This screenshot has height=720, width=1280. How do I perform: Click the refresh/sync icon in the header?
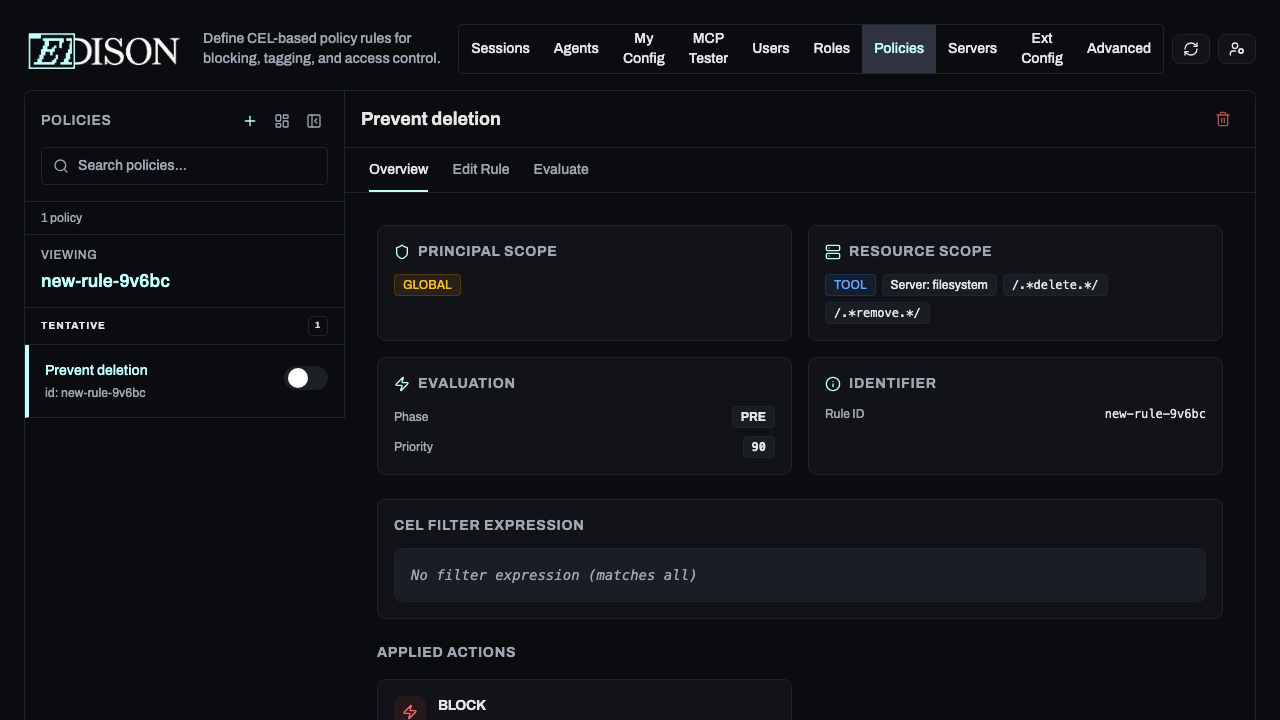(1190, 48)
